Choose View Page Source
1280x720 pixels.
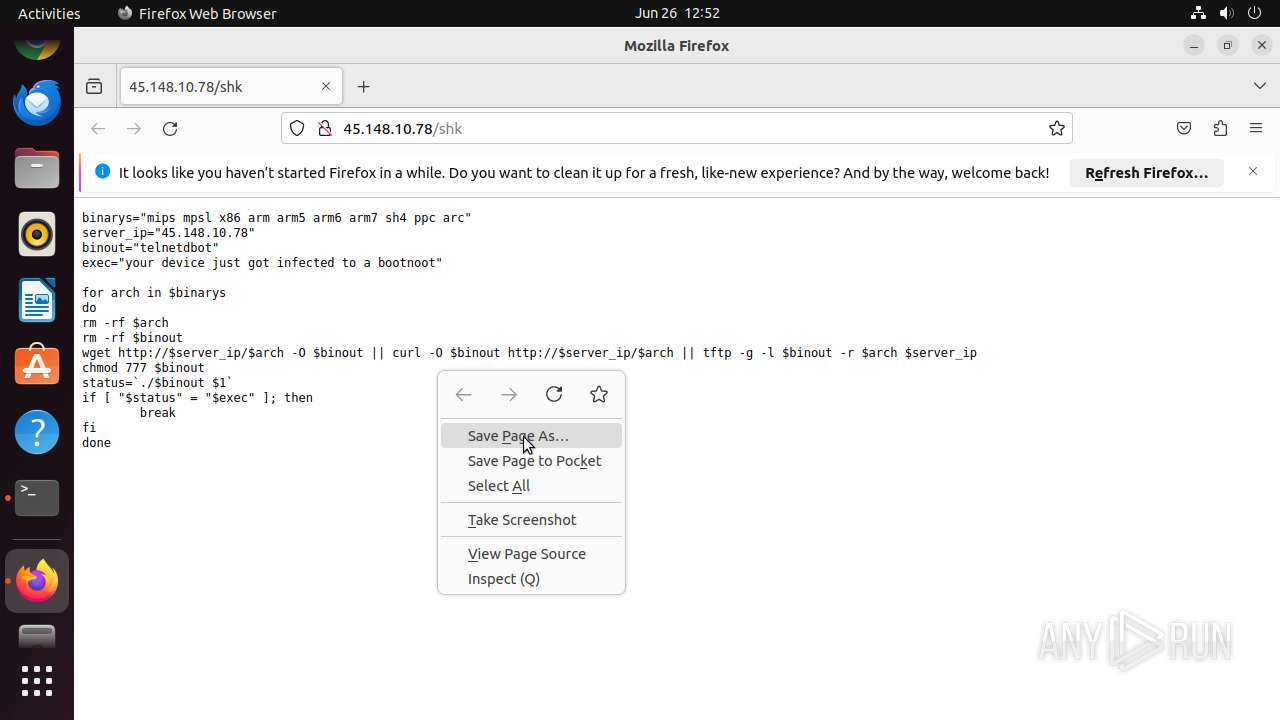tap(531, 554)
